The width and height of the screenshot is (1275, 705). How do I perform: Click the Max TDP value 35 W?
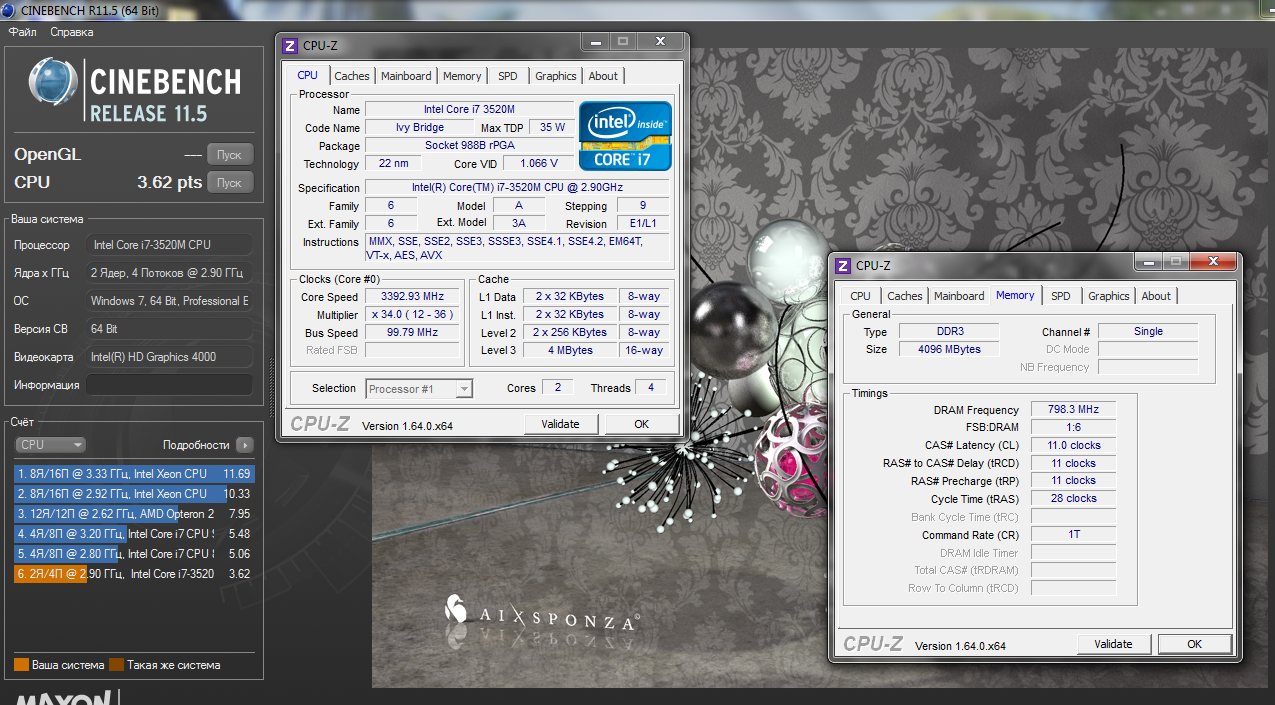552,128
